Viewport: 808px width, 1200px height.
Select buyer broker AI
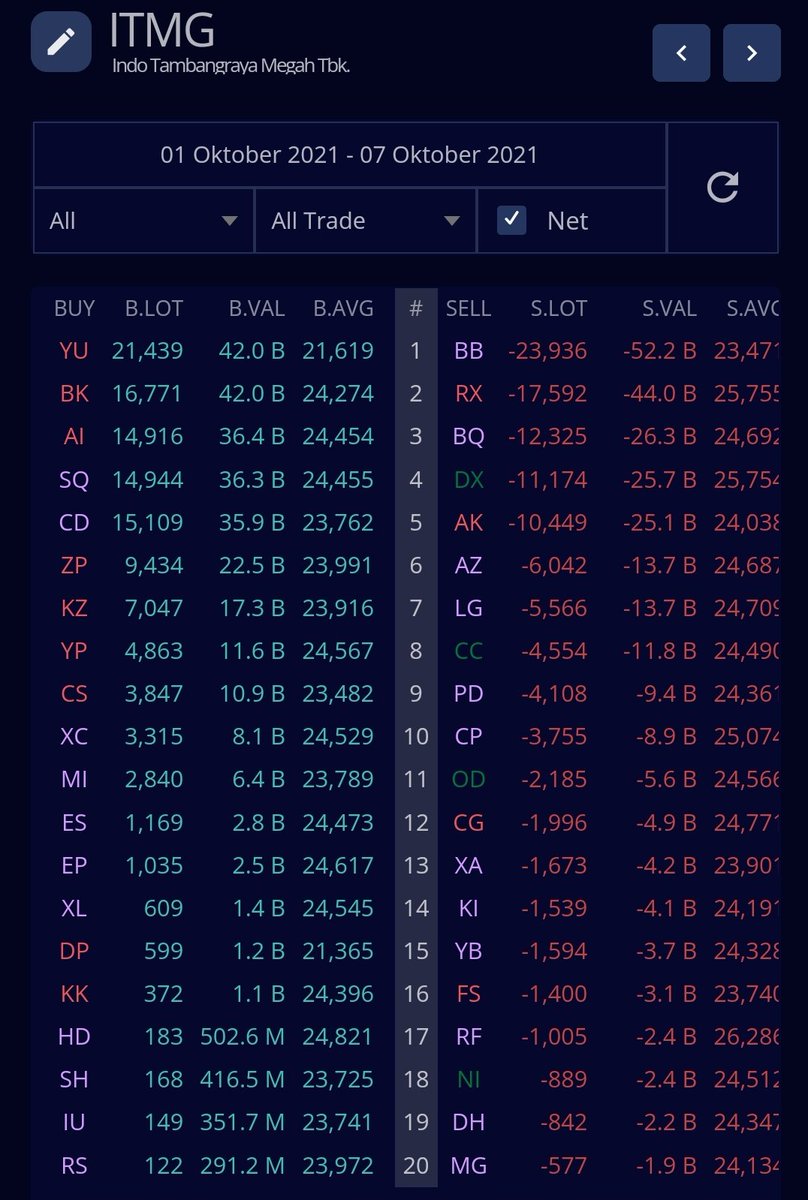(x=74, y=437)
